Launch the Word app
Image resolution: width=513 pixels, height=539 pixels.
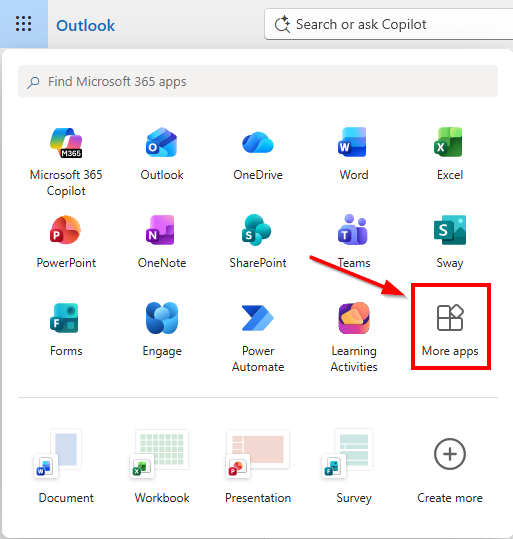[354, 154]
